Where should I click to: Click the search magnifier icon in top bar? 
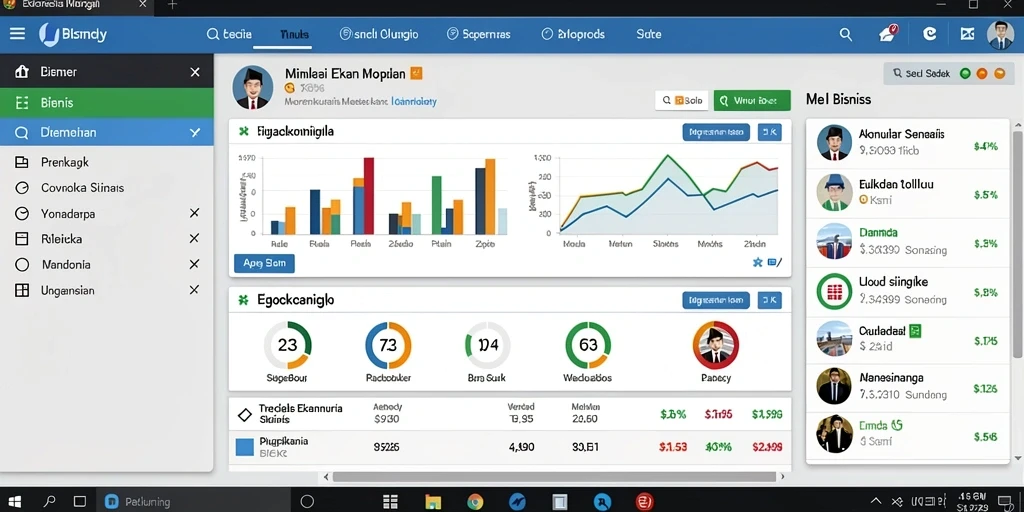[846, 35]
